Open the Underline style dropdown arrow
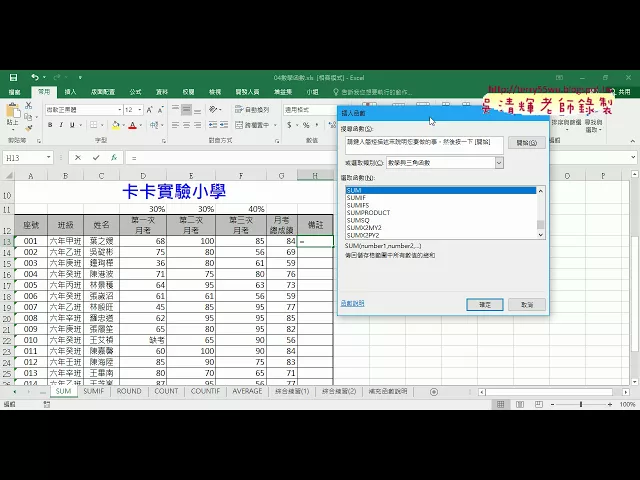This screenshot has width=640, height=480. tap(80, 125)
